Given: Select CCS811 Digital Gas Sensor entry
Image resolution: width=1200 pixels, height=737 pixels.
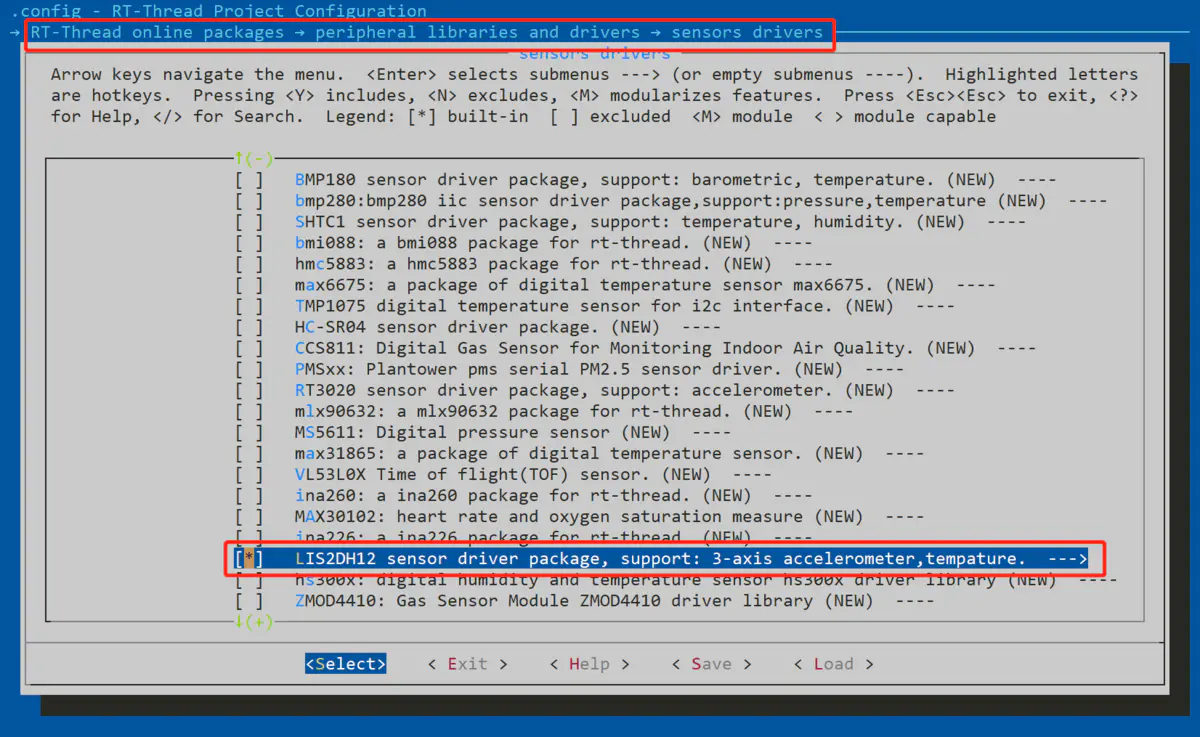Looking at the screenshot, I should click(604, 348).
